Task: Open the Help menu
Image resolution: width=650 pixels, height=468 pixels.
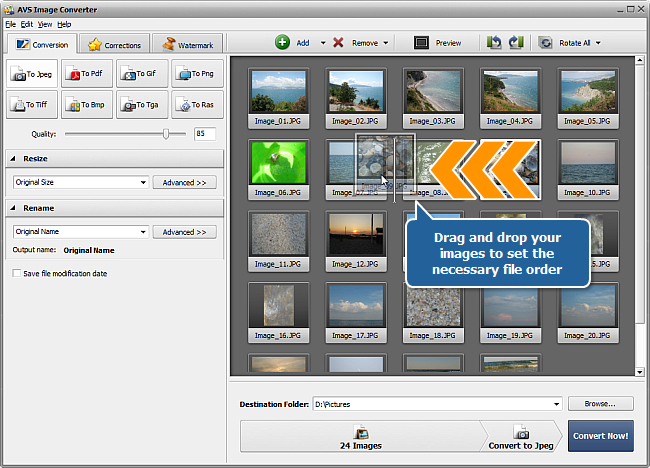Action: [64, 24]
